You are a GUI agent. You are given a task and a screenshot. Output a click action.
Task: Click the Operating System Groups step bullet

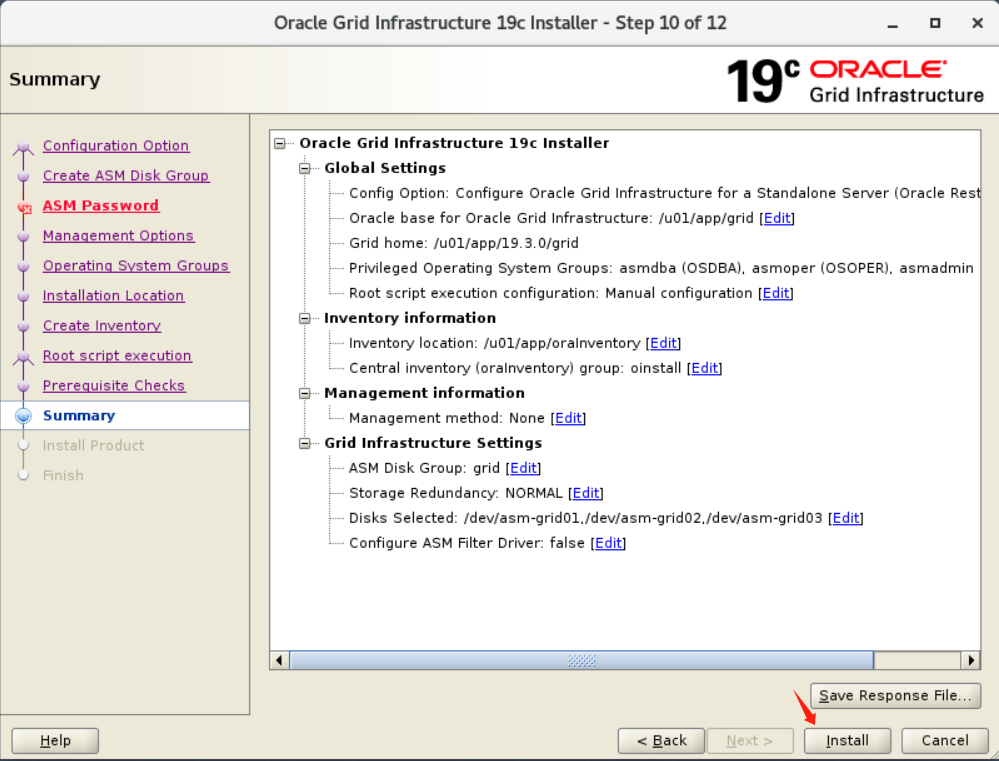pos(24,266)
